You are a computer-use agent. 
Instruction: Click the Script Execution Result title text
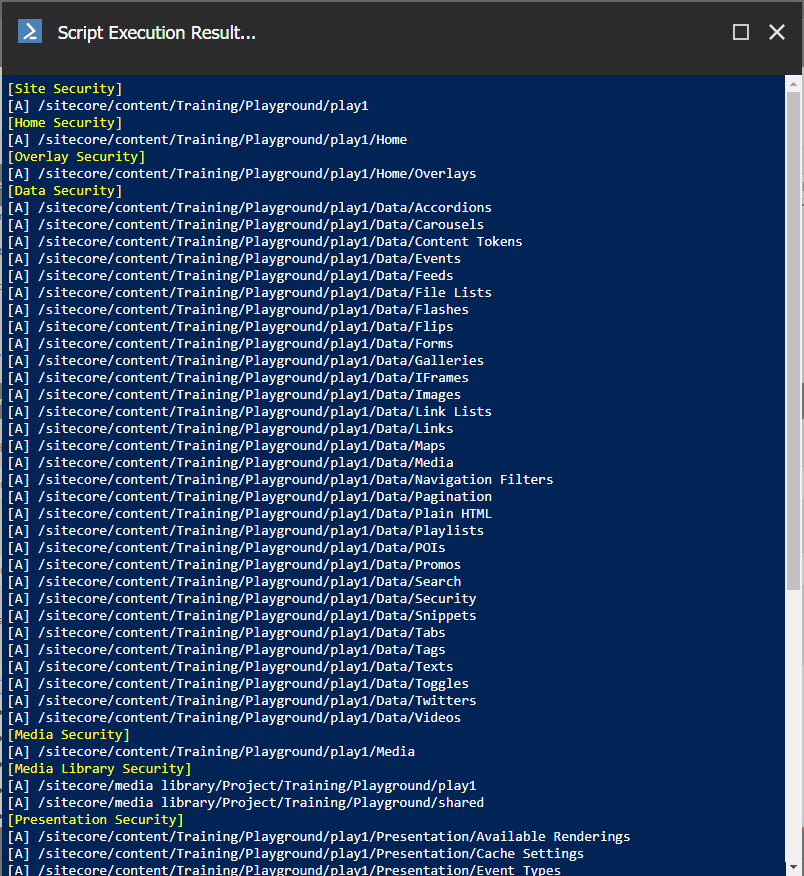[156, 33]
